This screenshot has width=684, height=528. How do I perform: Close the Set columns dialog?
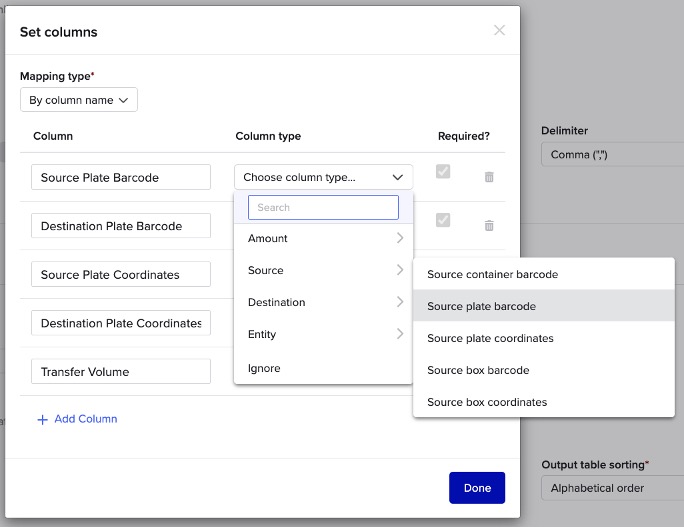point(499,31)
